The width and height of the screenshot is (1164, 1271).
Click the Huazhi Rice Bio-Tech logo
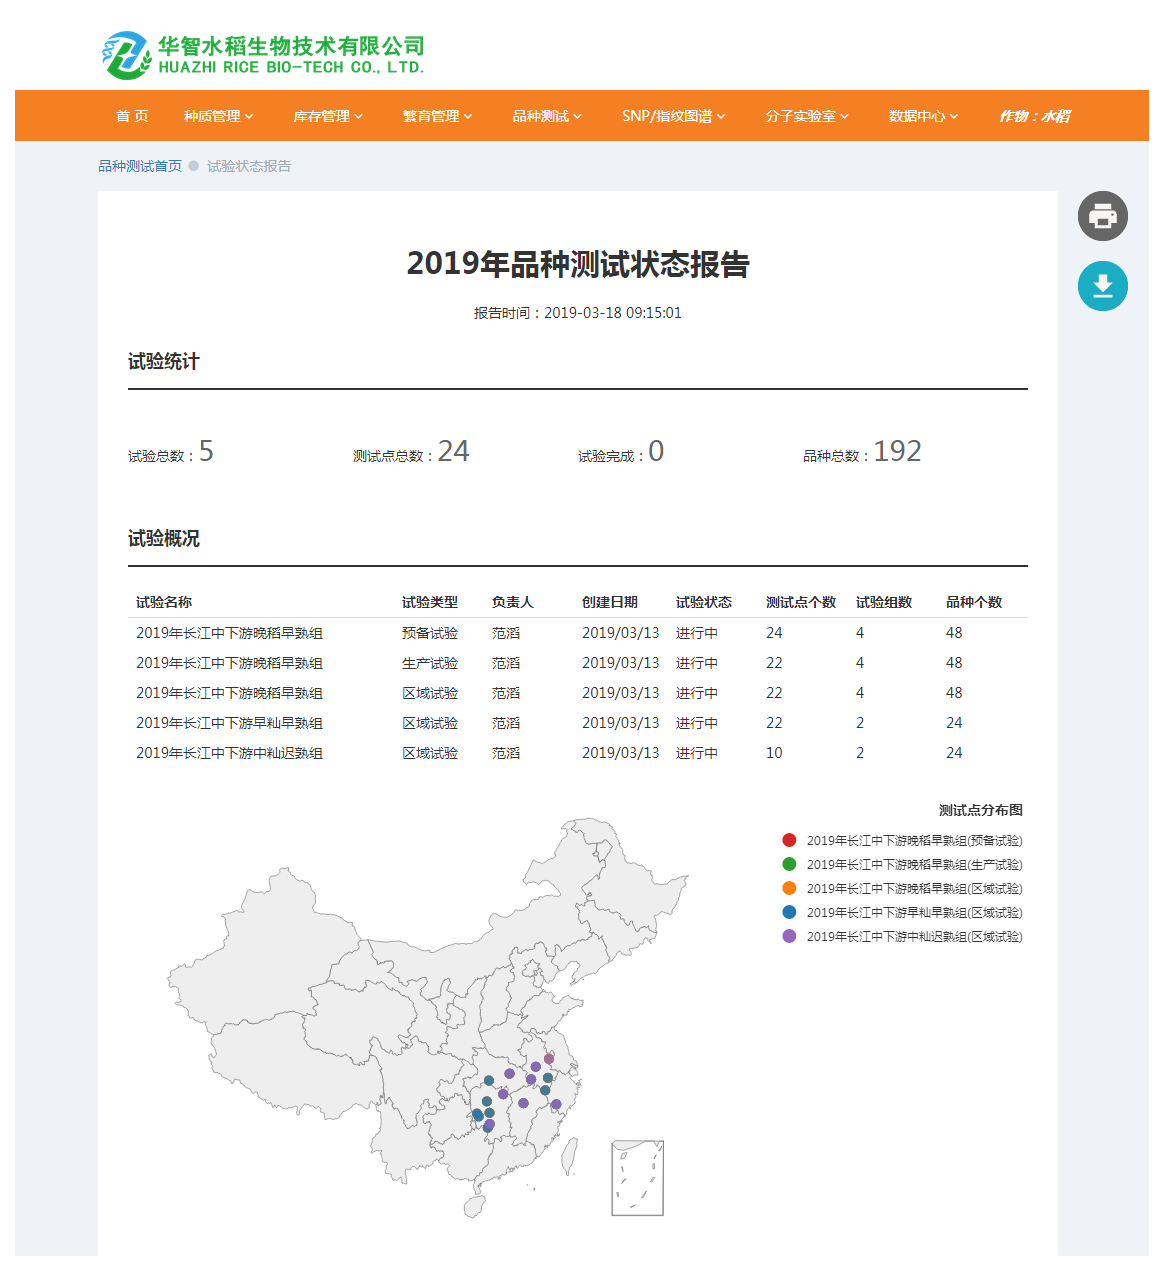[x=263, y=55]
